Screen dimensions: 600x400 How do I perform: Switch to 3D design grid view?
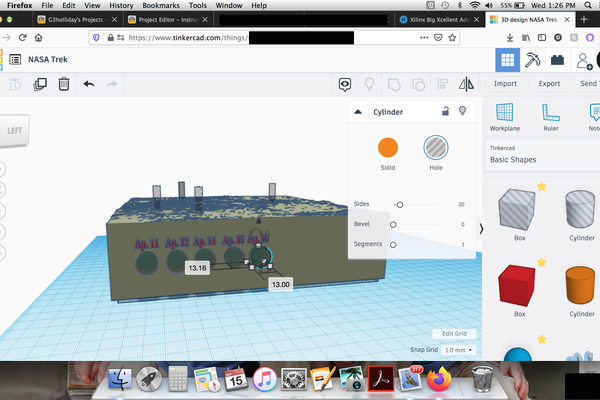click(507, 60)
